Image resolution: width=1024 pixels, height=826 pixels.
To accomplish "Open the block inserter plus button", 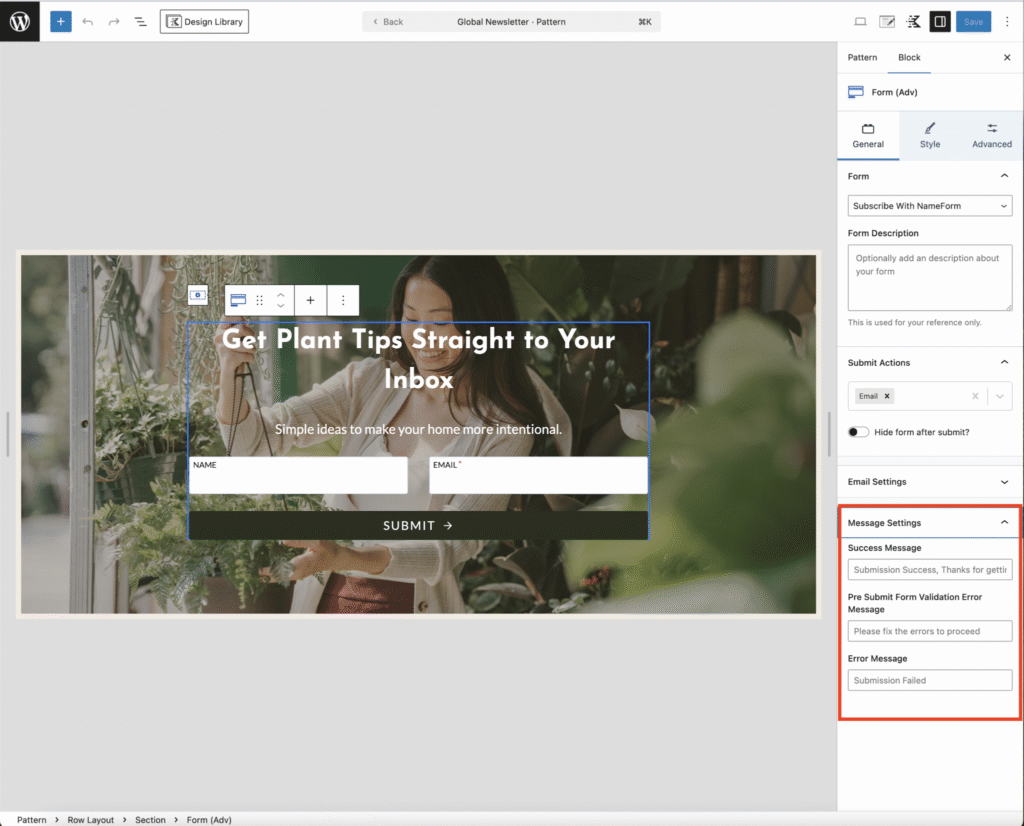I will 61,21.
